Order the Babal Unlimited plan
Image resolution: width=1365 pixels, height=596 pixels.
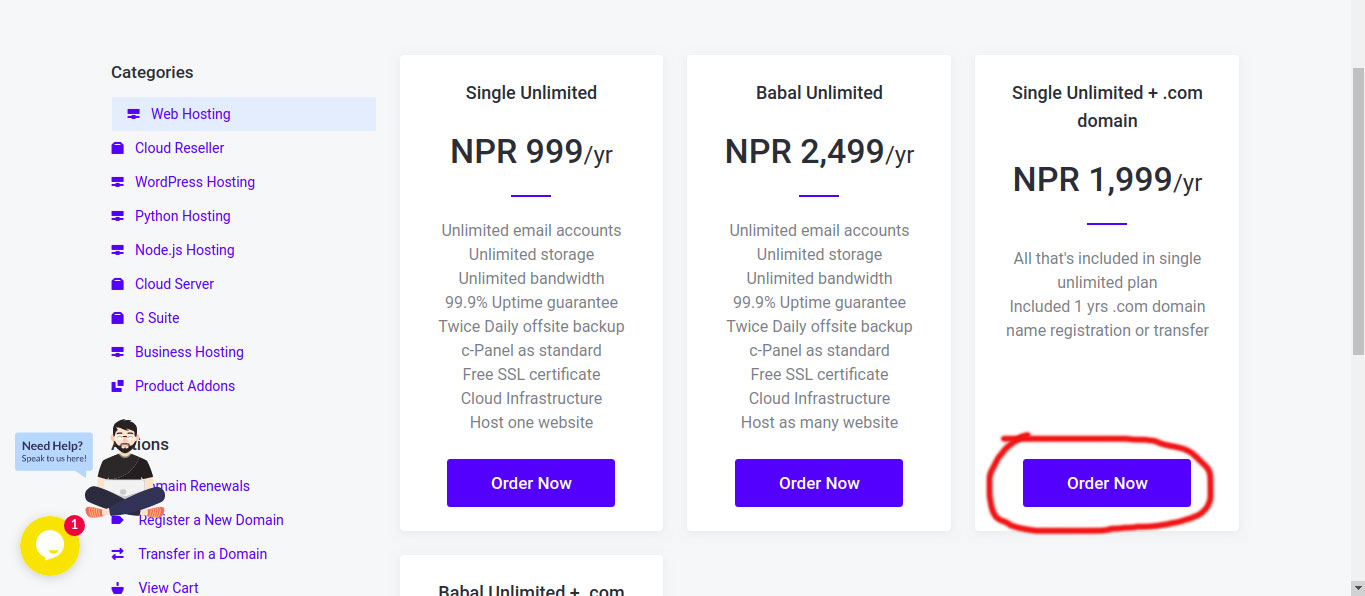point(818,483)
